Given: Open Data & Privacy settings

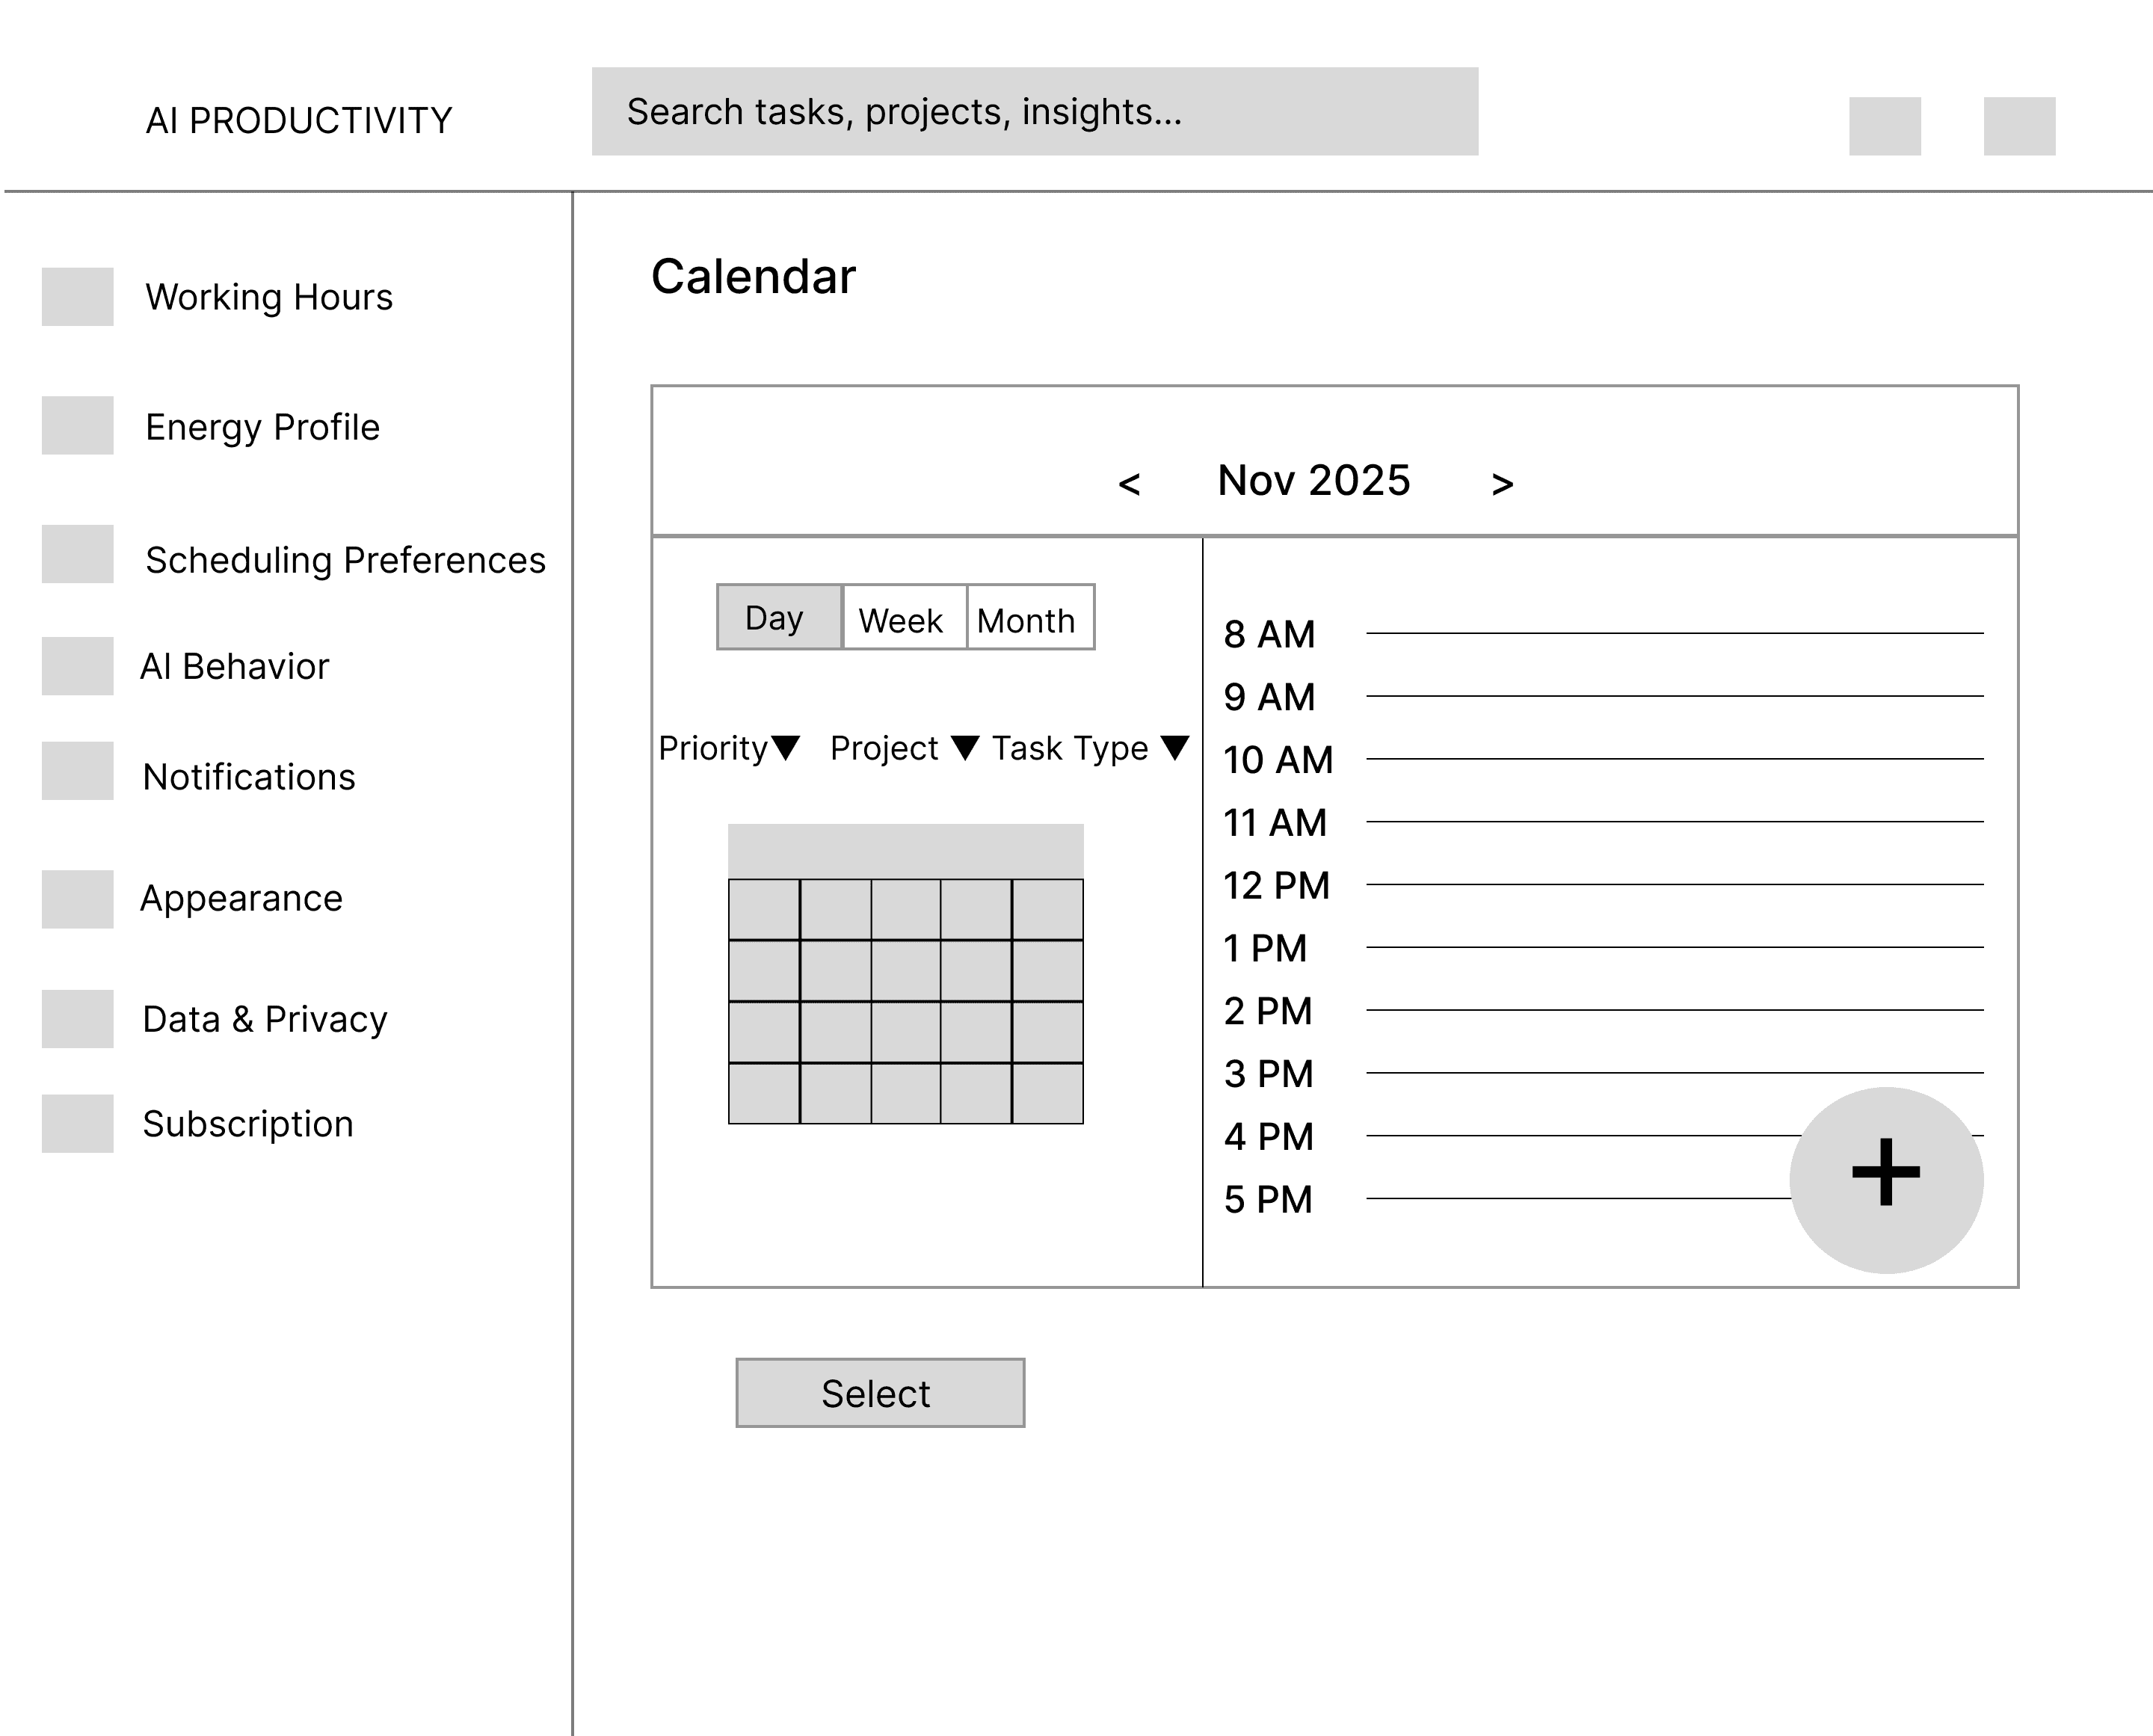Looking at the screenshot, I should pyautogui.click(x=264, y=1019).
